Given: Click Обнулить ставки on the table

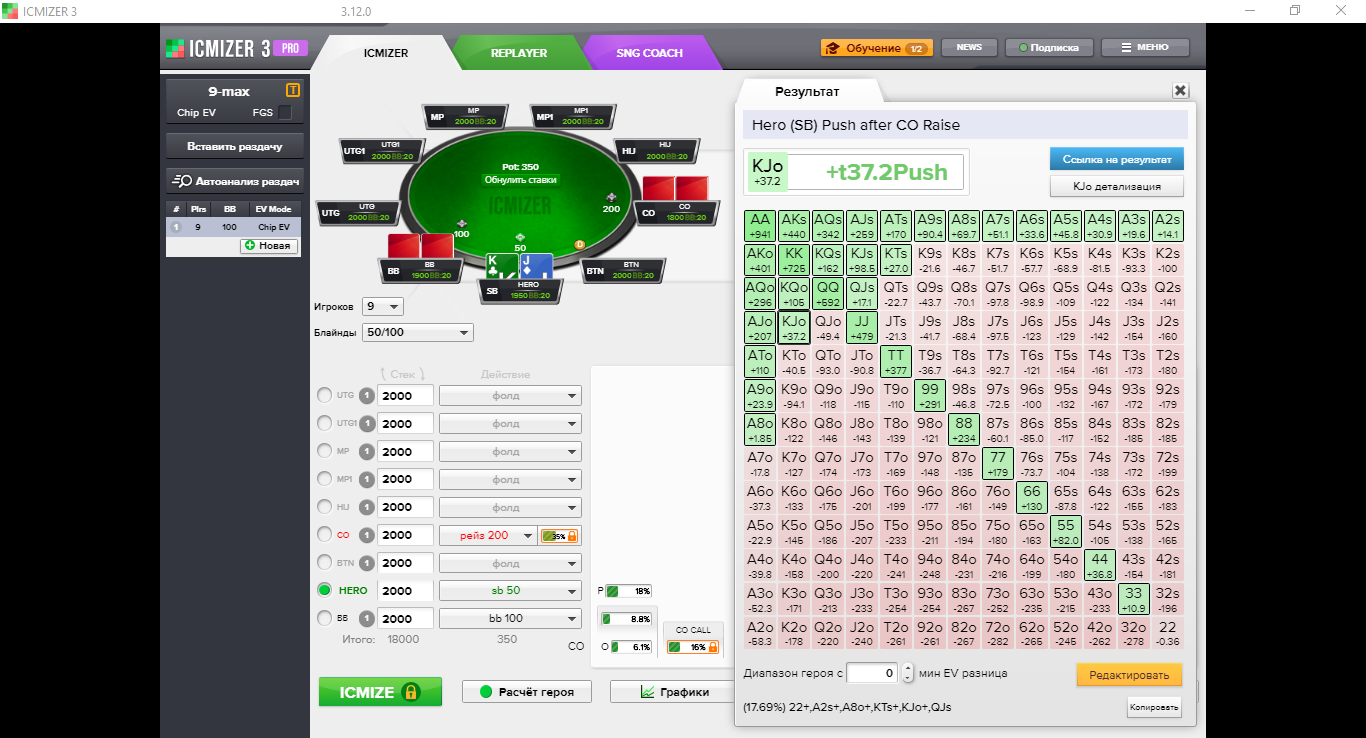Looking at the screenshot, I should [x=520, y=180].
